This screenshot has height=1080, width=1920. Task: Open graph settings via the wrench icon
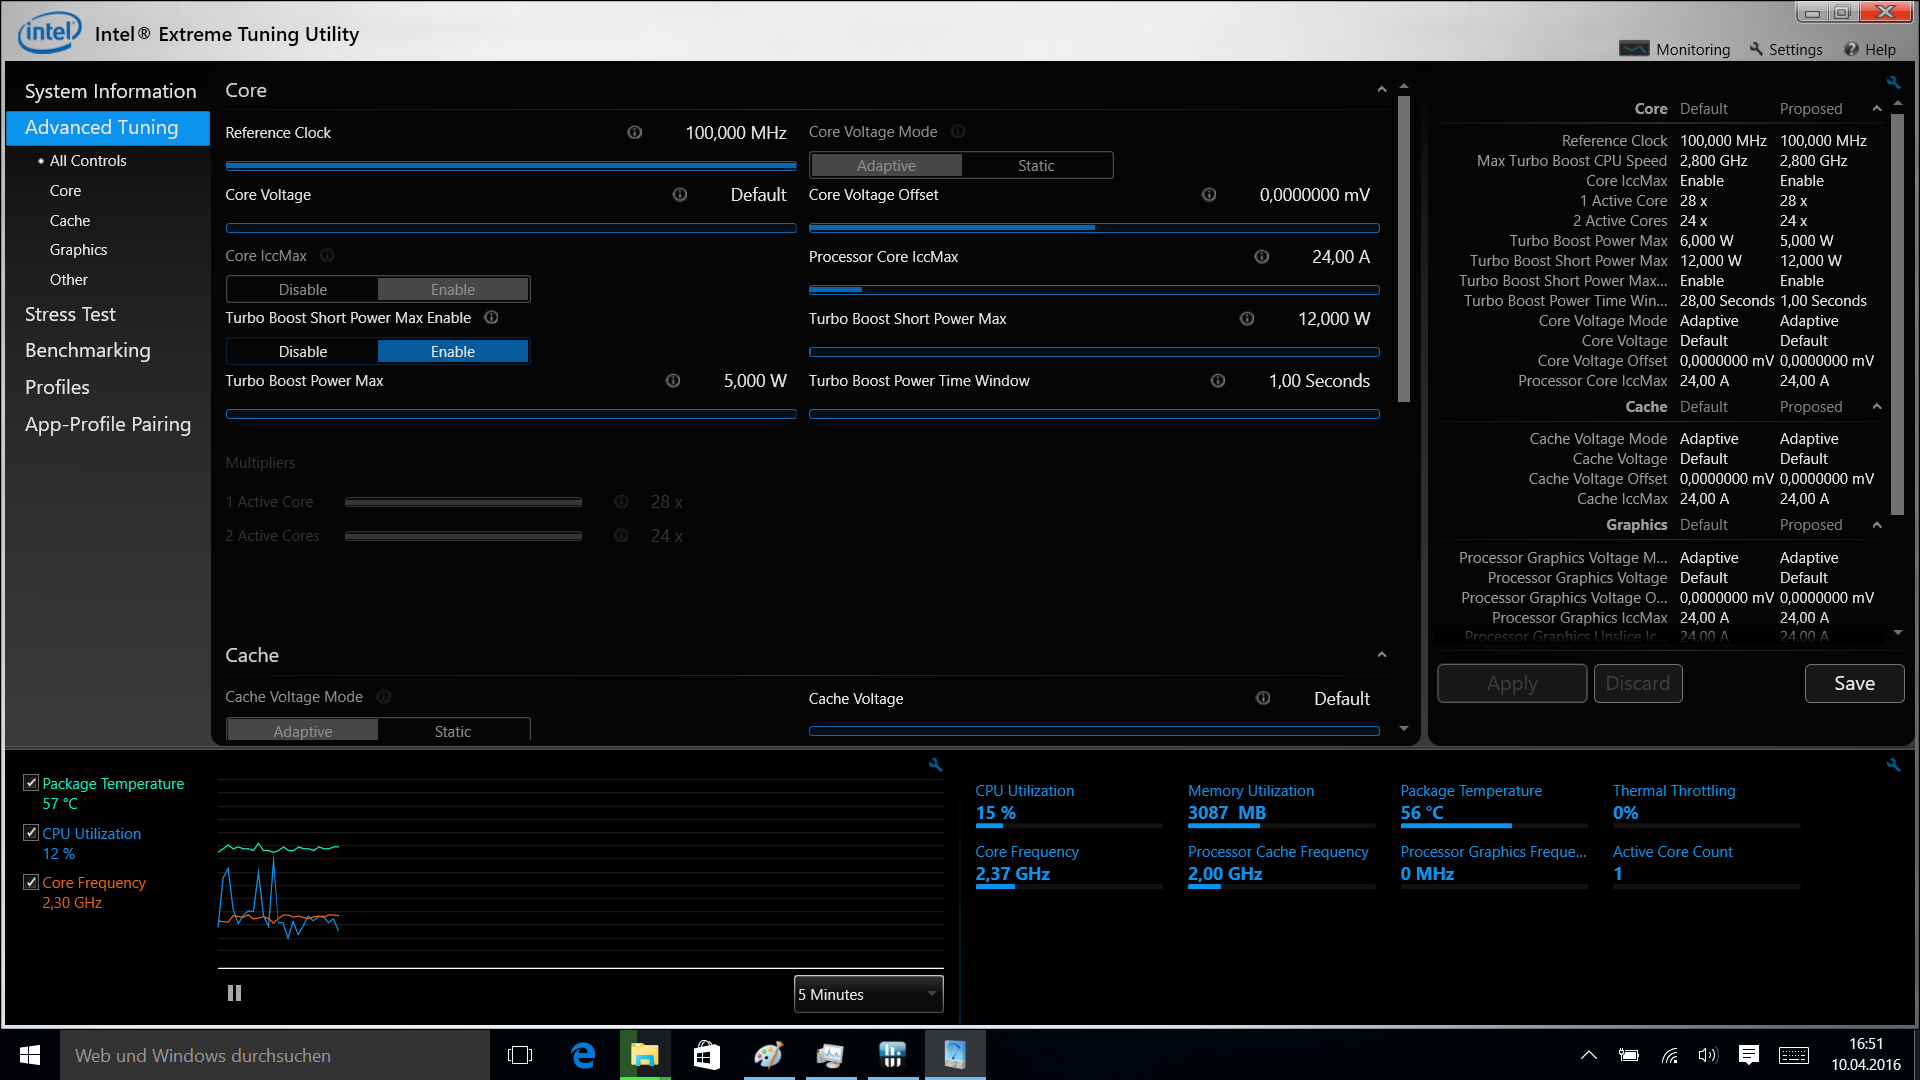[935, 765]
